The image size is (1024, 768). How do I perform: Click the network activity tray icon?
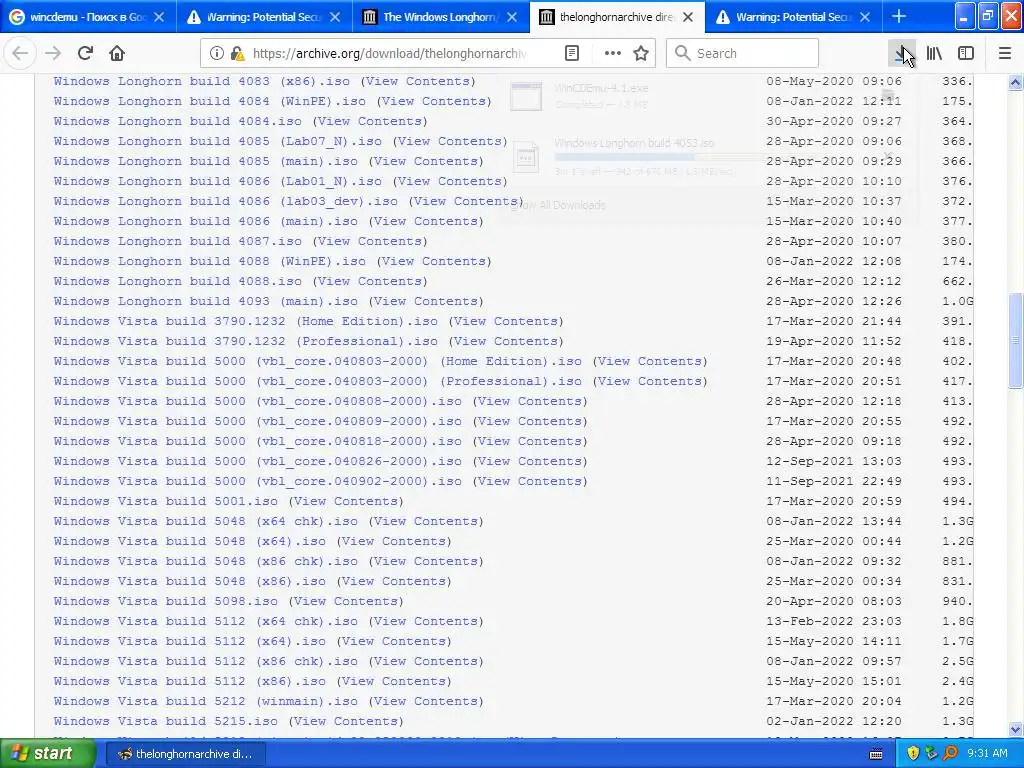click(931, 754)
